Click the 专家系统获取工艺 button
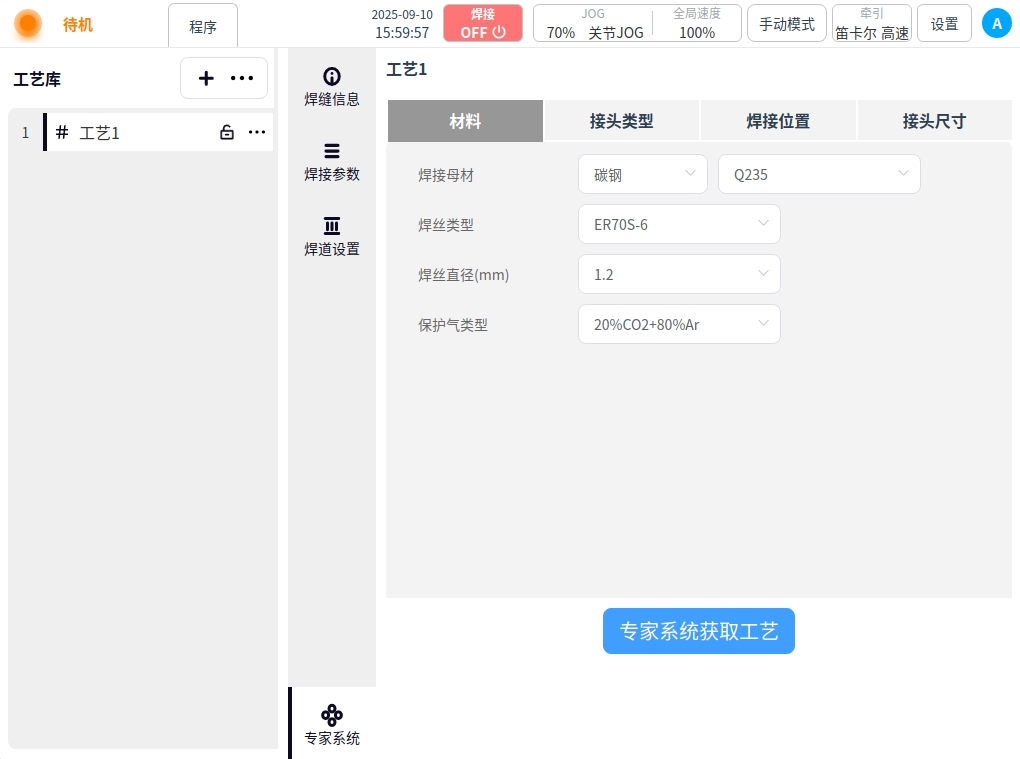This screenshot has height=759, width=1020. pyautogui.click(x=698, y=631)
